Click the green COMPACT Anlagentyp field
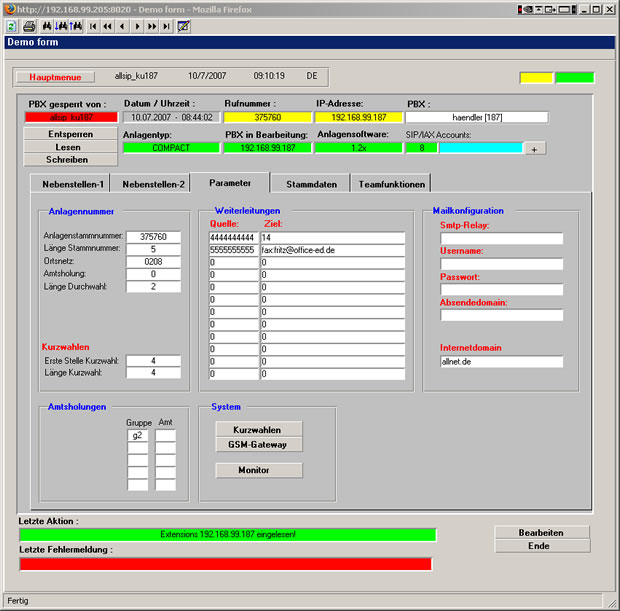The image size is (620, 611). click(x=171, y=148)
